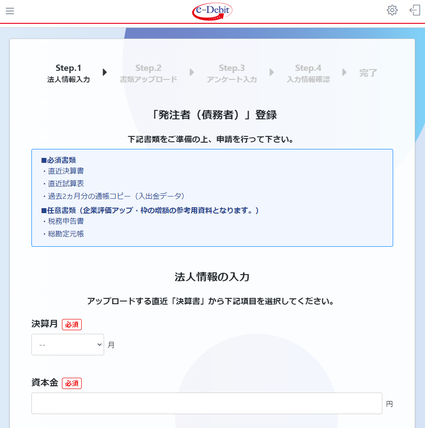Click the ■任意書類 heading text
The width and height of the screenshot is (425, 428).
pyautogui.click(x=150, y=210)
